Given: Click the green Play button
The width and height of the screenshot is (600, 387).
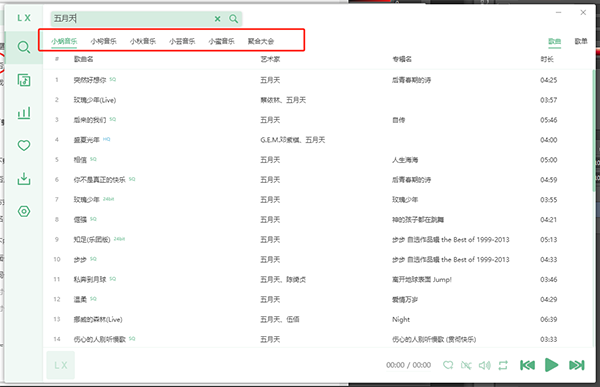Looking at the screenshot, I should 551,365.
